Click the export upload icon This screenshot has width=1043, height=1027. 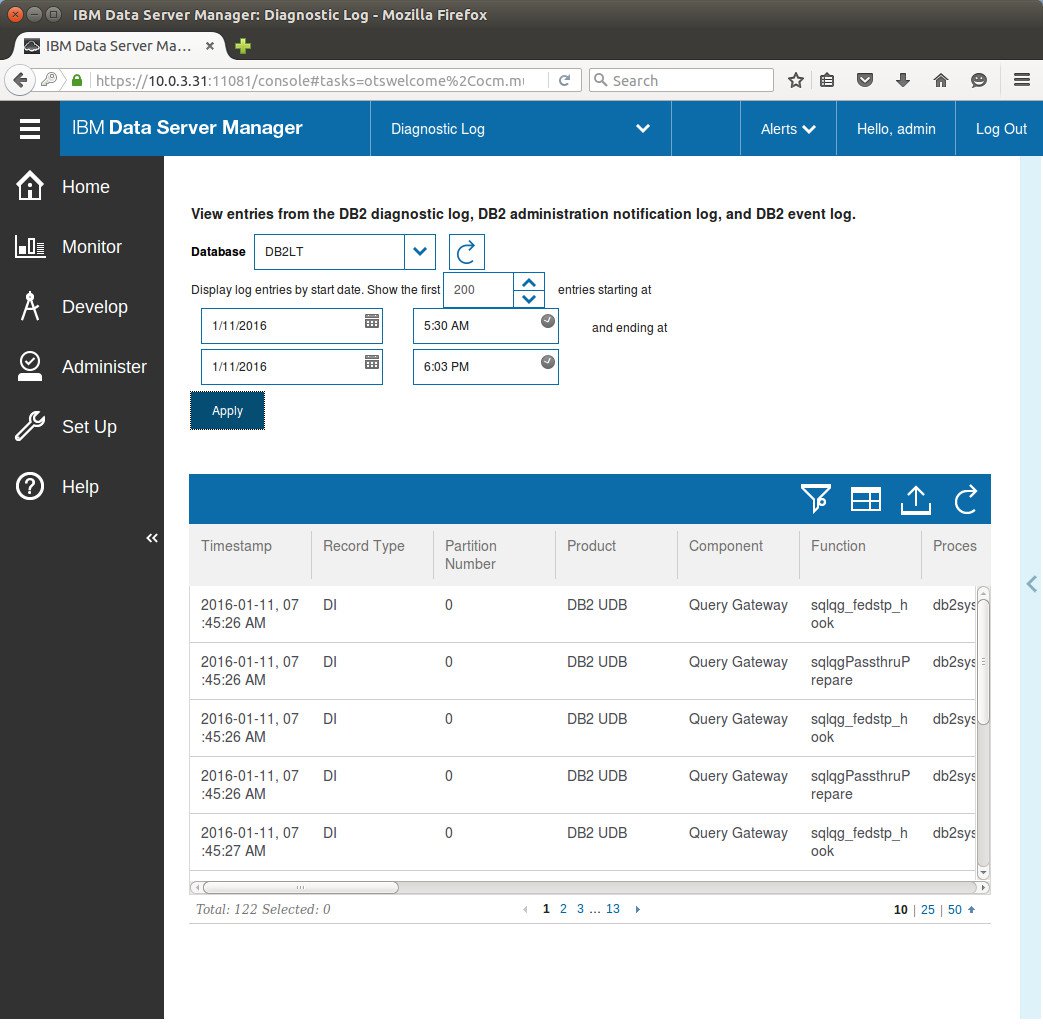(915, 500)
